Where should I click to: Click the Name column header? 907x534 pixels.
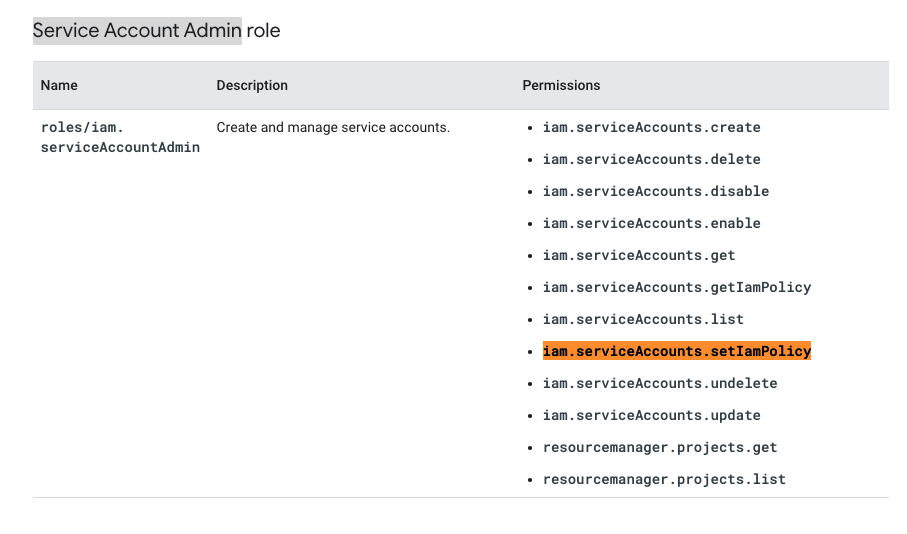coord(59,86)
